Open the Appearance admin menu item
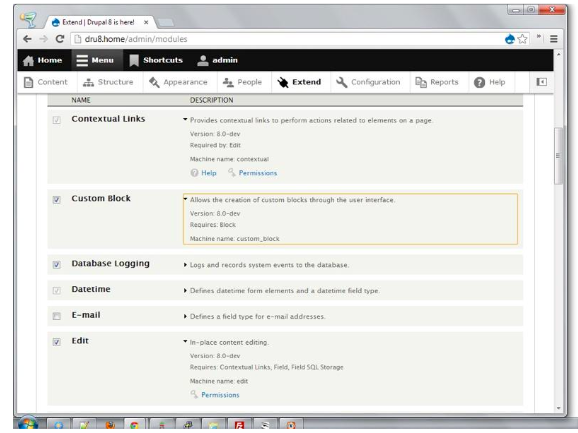The width and height of the screenshot is (578, 433). [178, 82]
